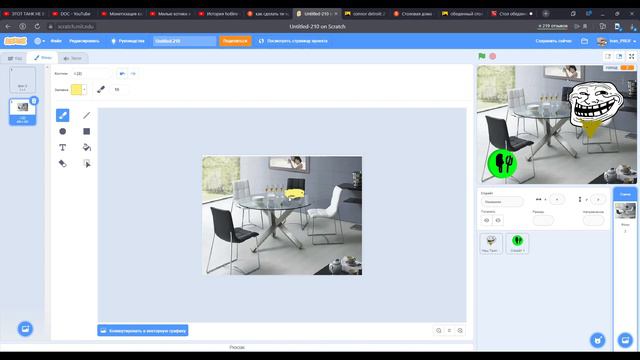Switch to the DOC - YouTube browser tab
The image size is (640, 360).
72,13
